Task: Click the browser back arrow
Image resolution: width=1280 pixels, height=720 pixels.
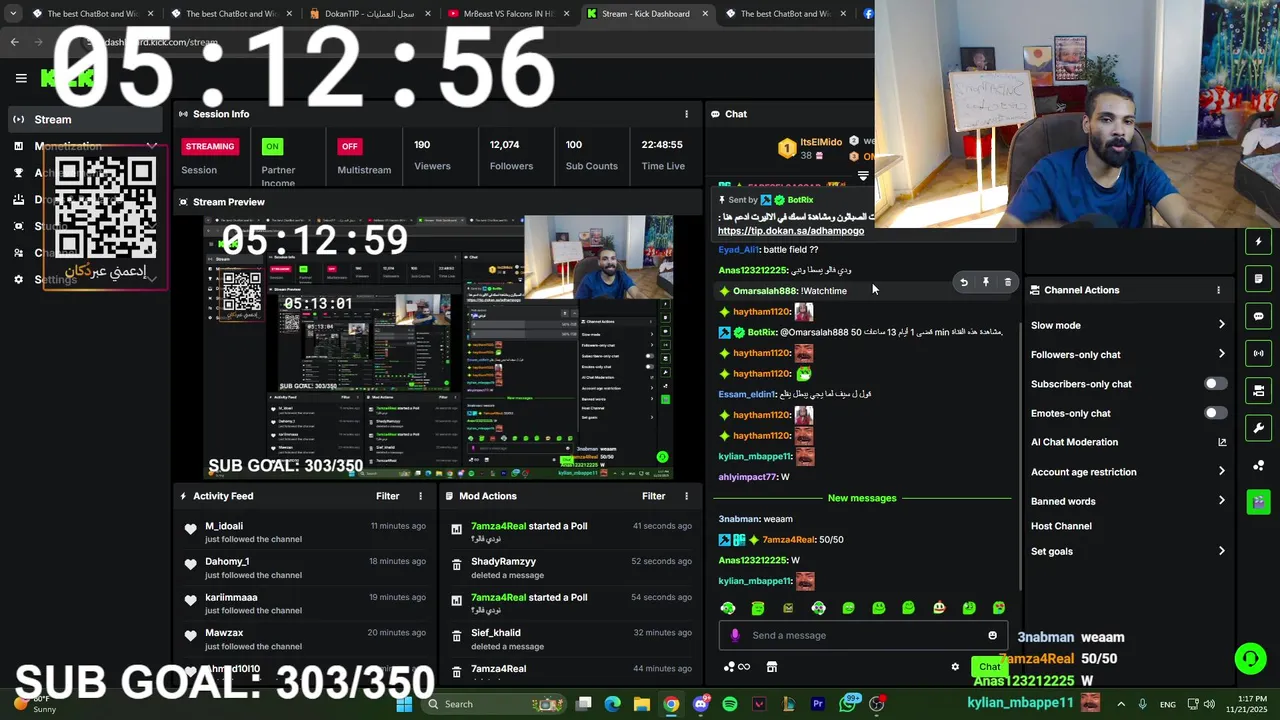Action: click(x=14, y=42)
